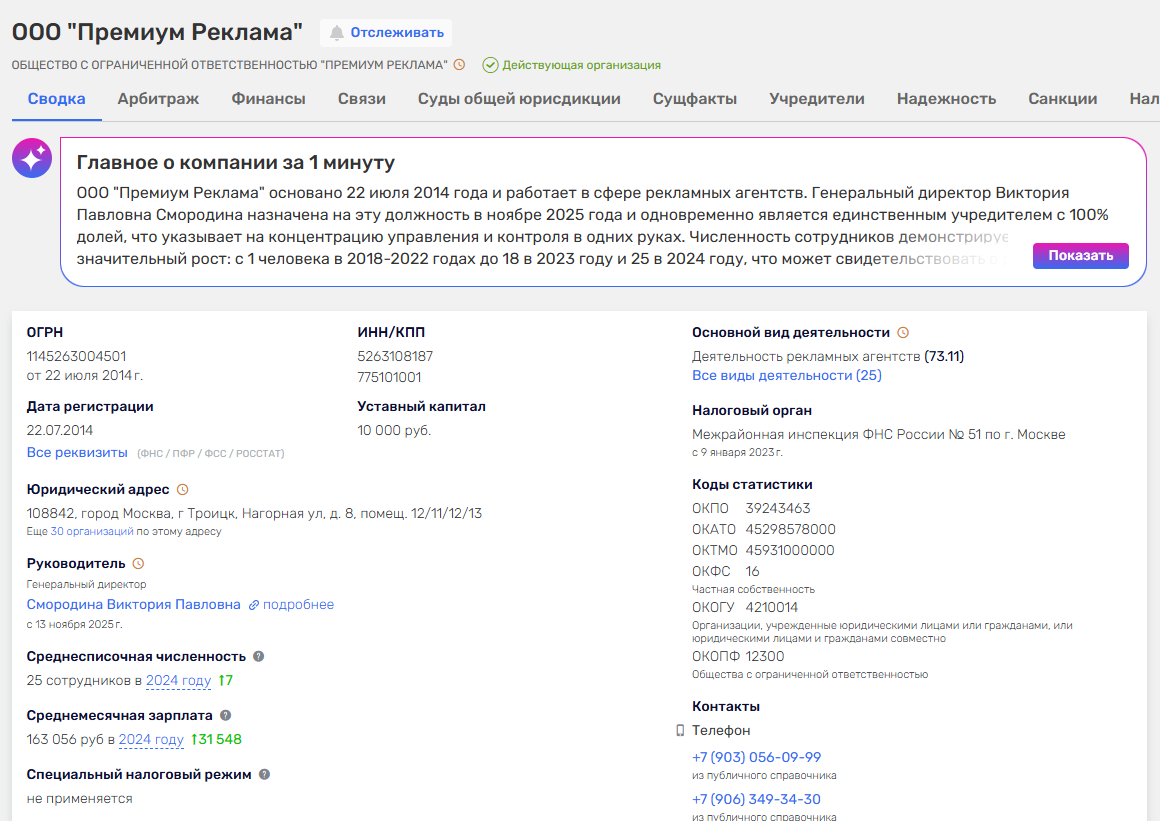Switch to the Сущфакты tab
This screenshot has width=1160, height=821.
click(x=695, y=99)
